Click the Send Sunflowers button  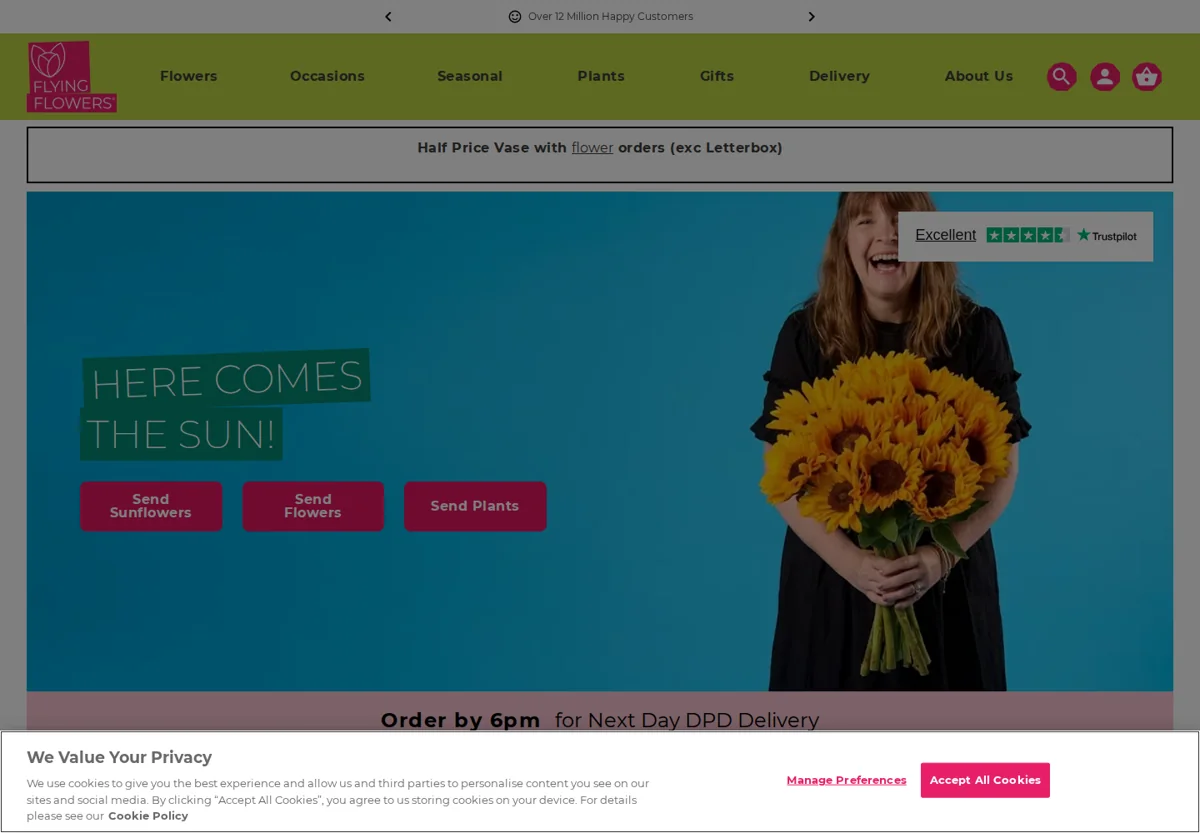pos(151,506)
